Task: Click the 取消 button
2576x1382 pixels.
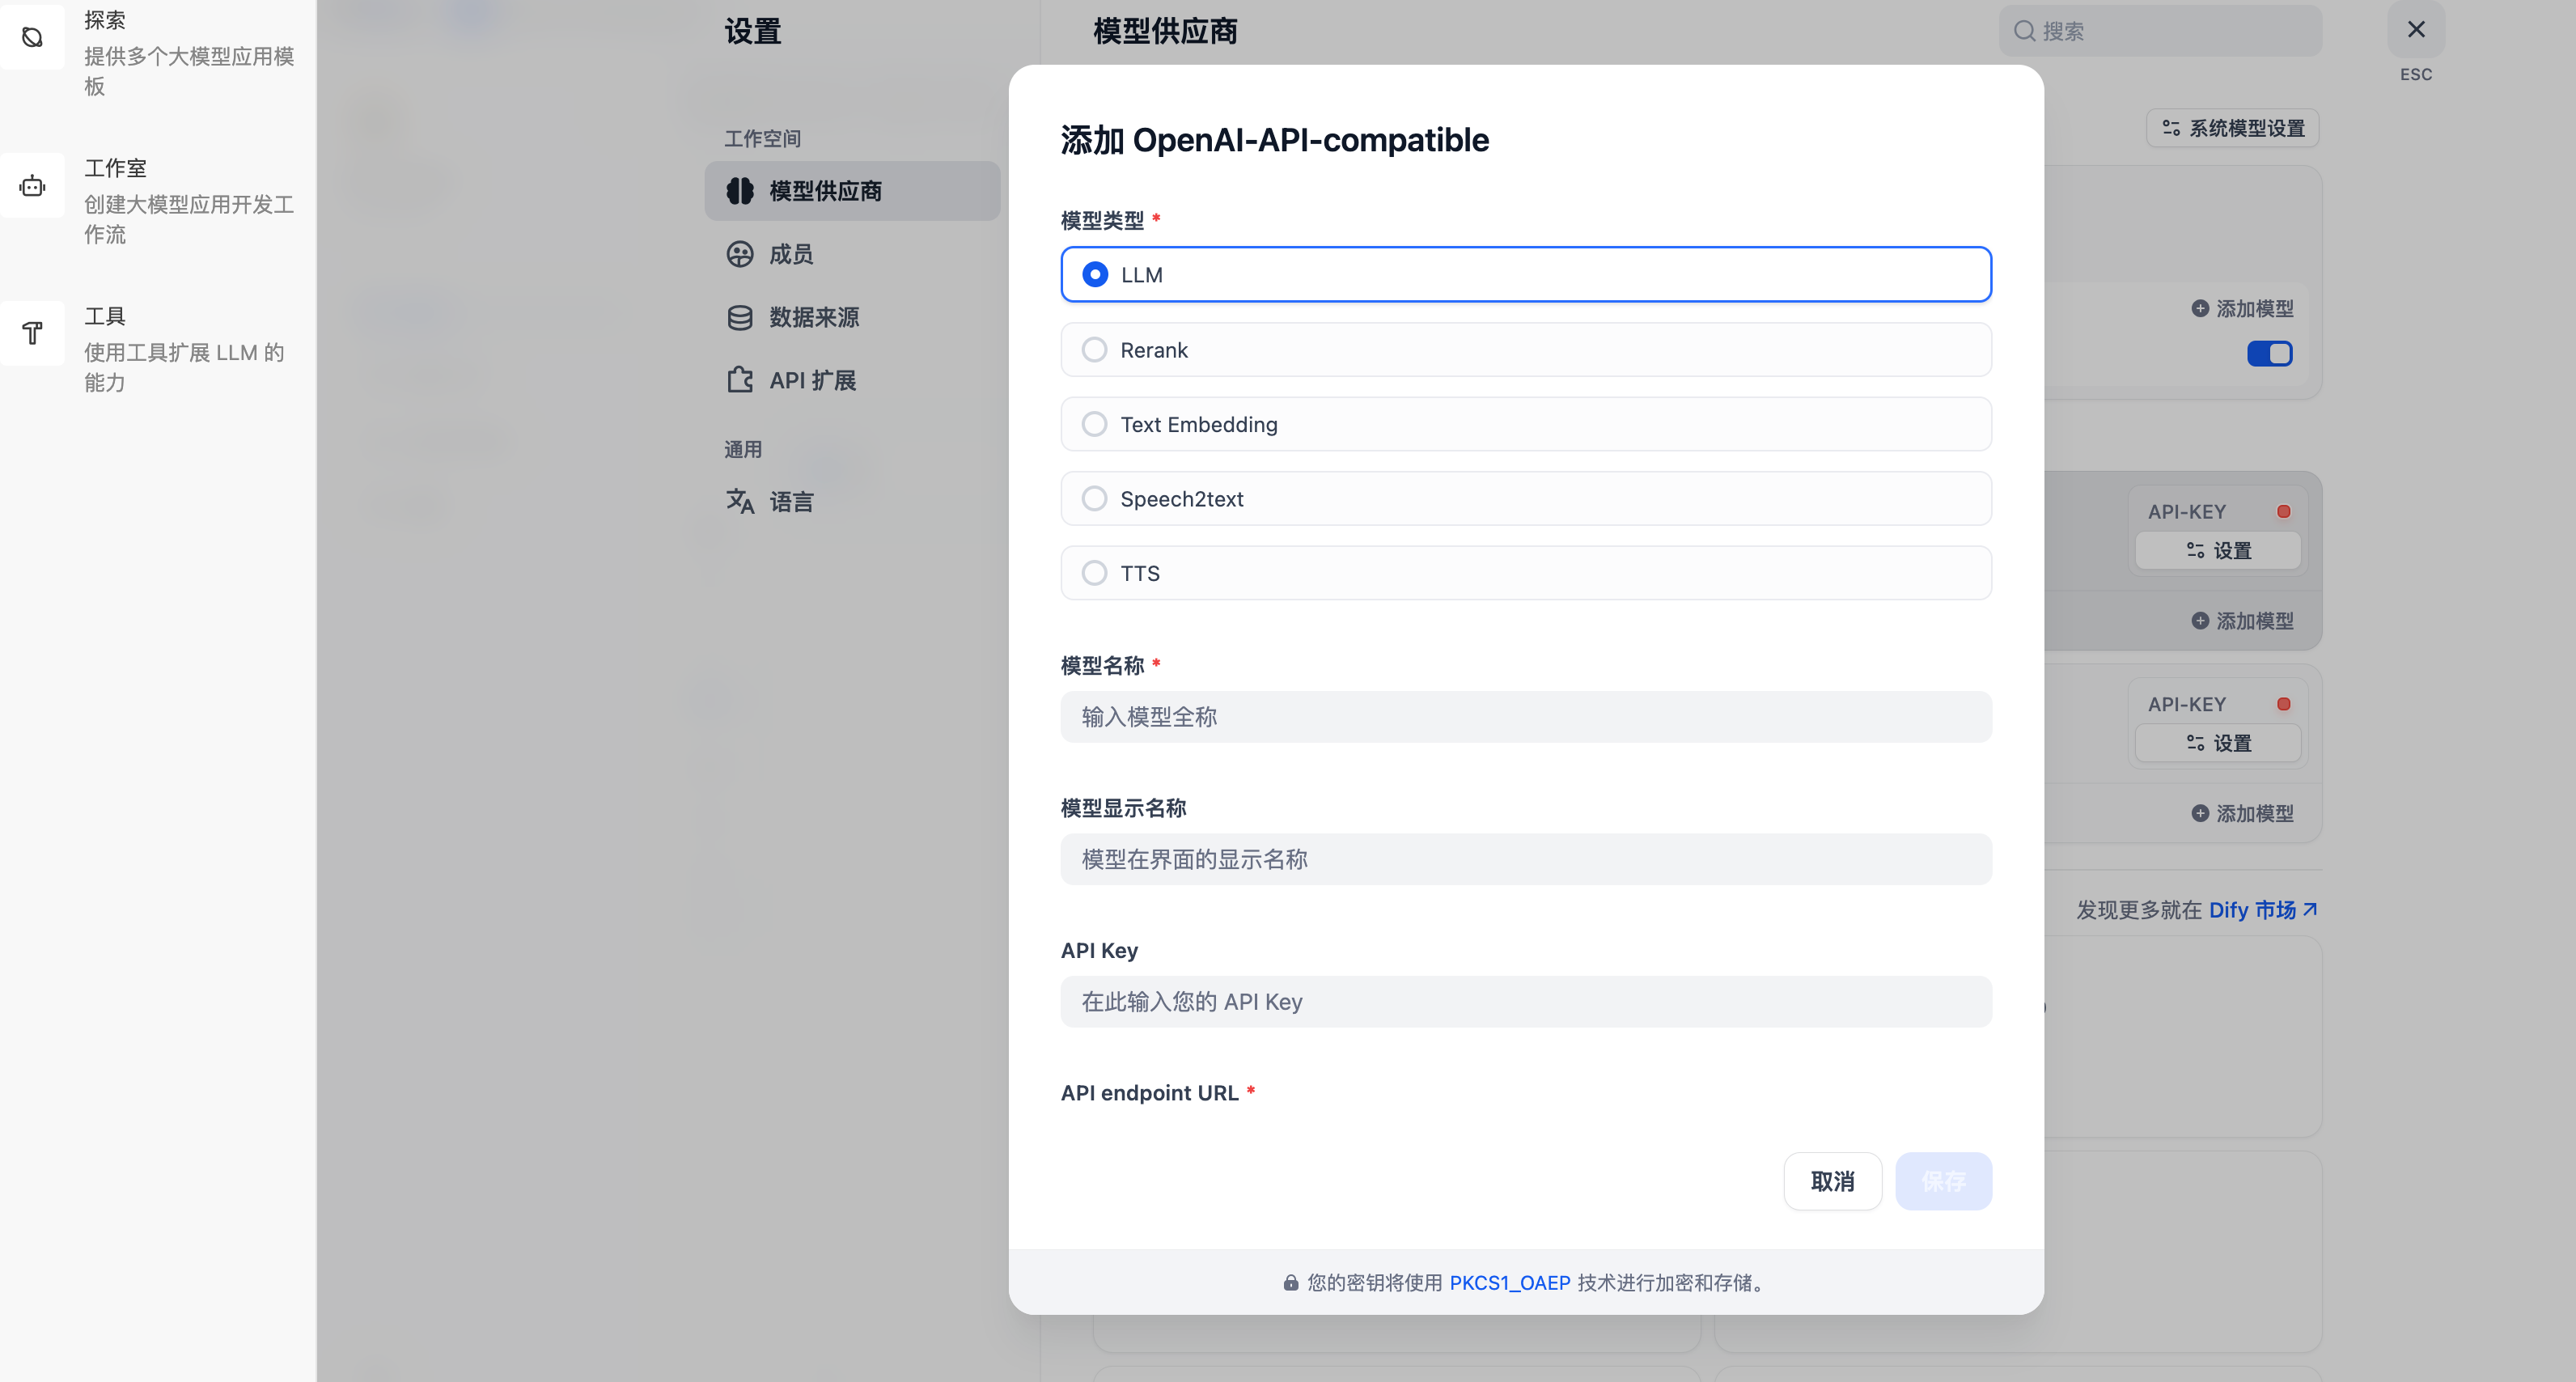Action: [x=1832, y=1181]
